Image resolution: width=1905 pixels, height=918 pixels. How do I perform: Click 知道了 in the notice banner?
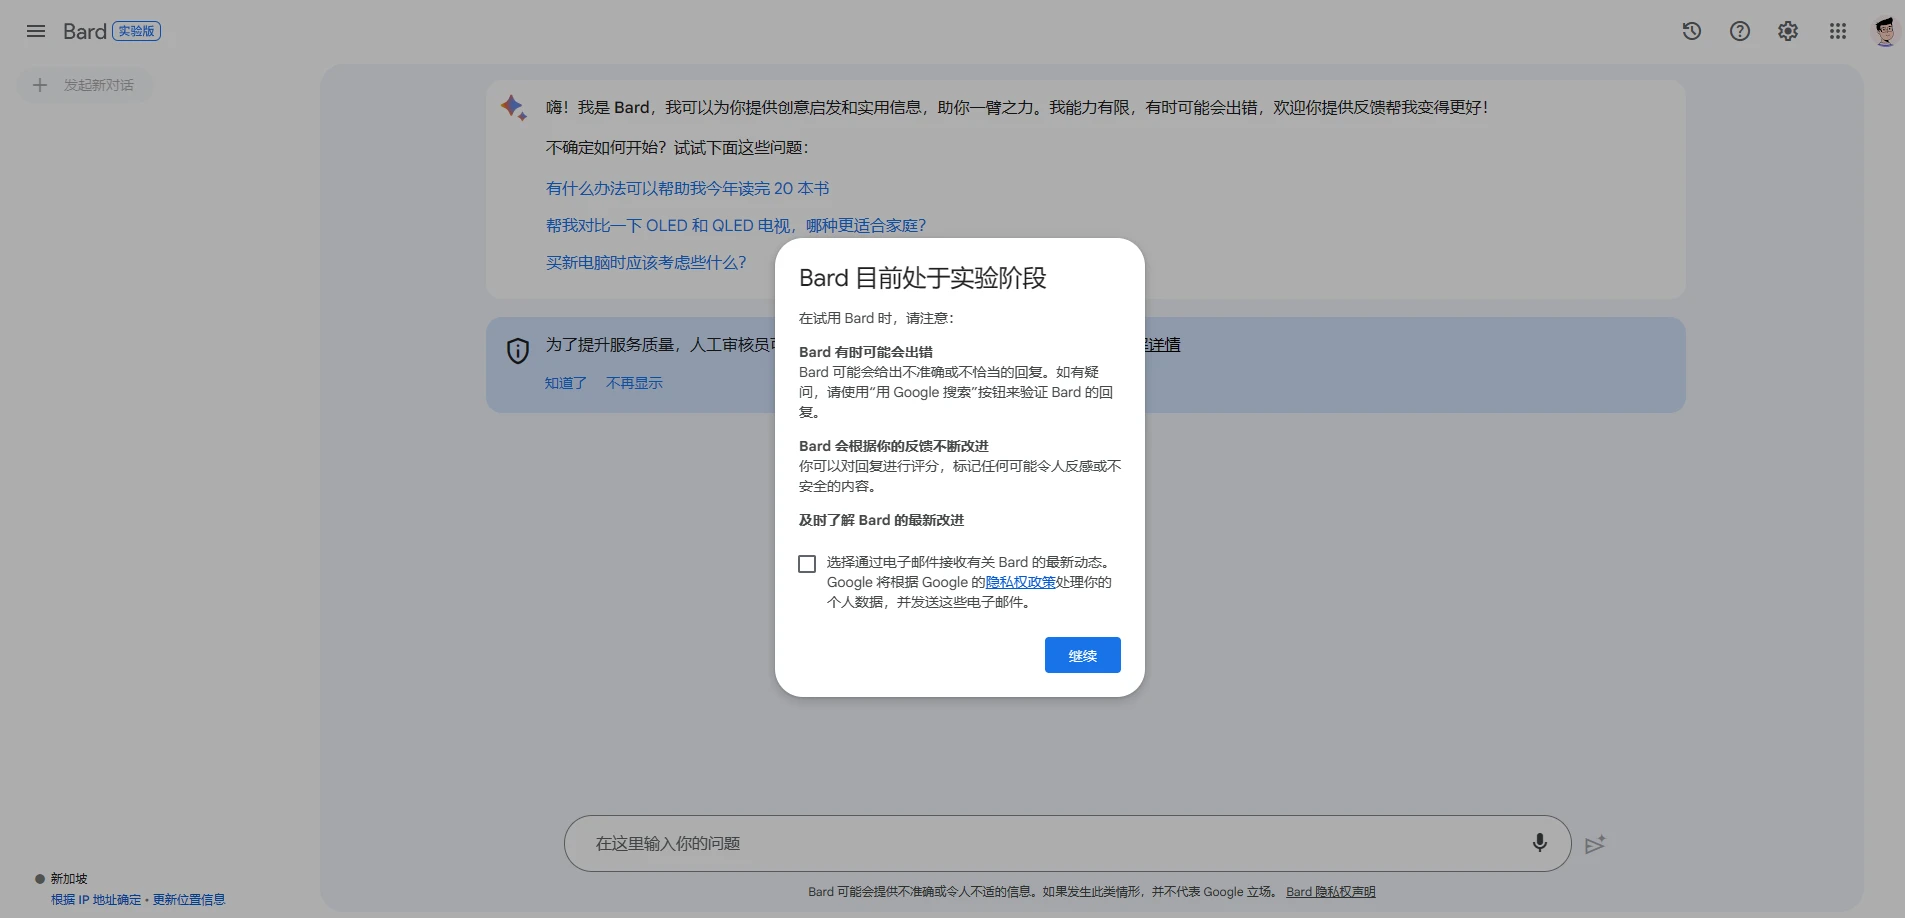tap(565, 383)
